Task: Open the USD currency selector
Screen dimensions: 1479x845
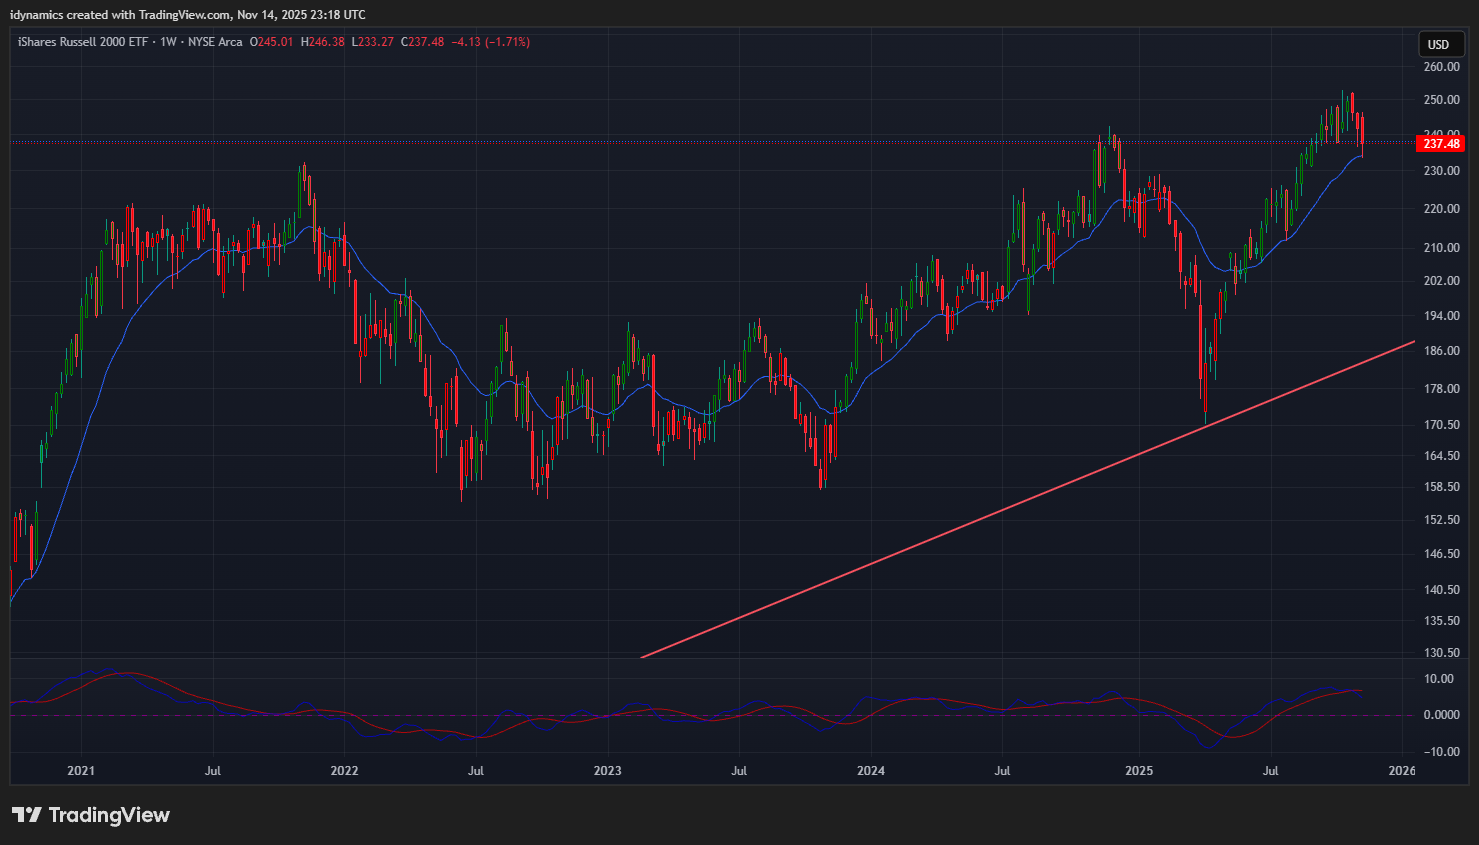Action: click(1438, 44)
